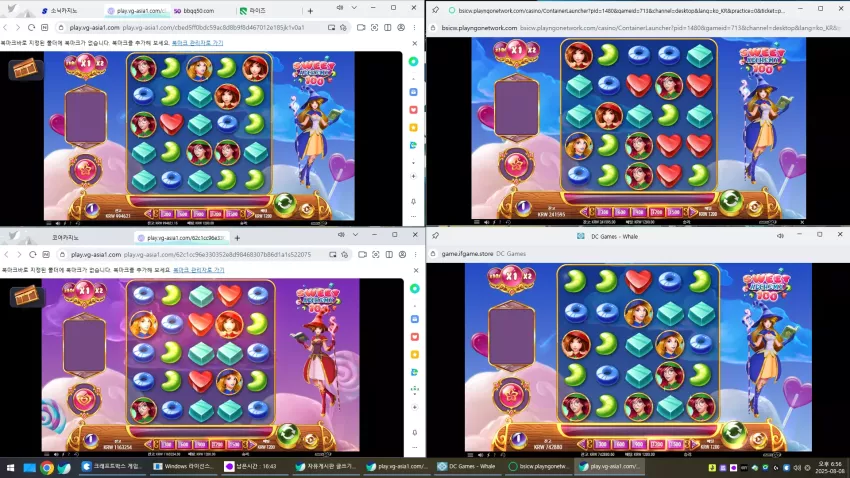This screenshot has width=850, height=478.
Task: Open profile icon in top-left browser
Action: point(401,27)
